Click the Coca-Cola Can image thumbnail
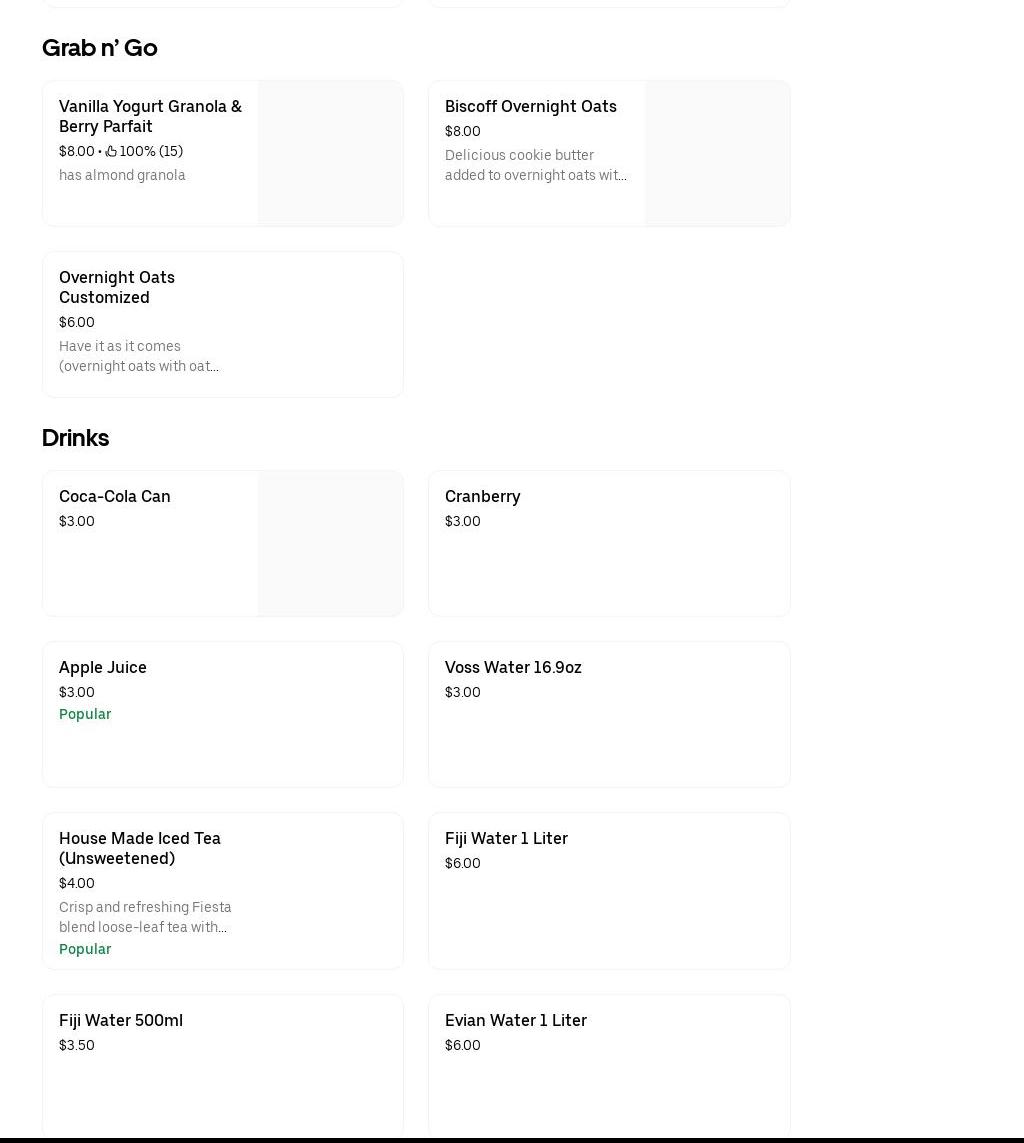This screenshot has height=1143, width=1024. pyautogui.click(x=330, y=543)
